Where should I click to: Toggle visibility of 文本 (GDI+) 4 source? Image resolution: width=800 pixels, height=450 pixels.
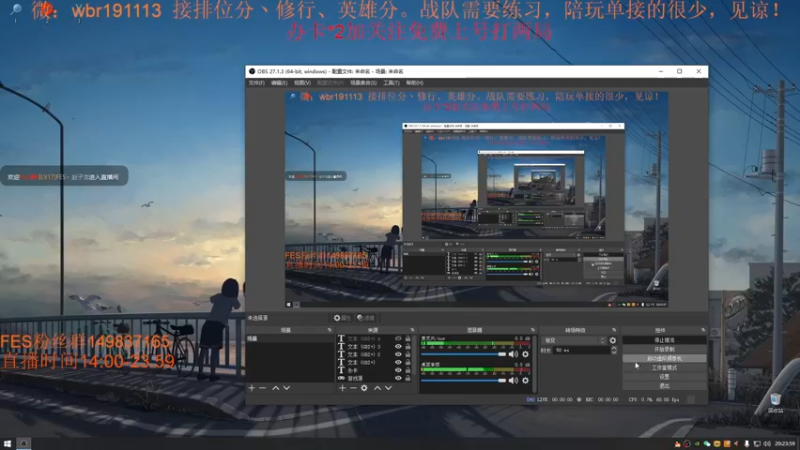click(398, 339)
